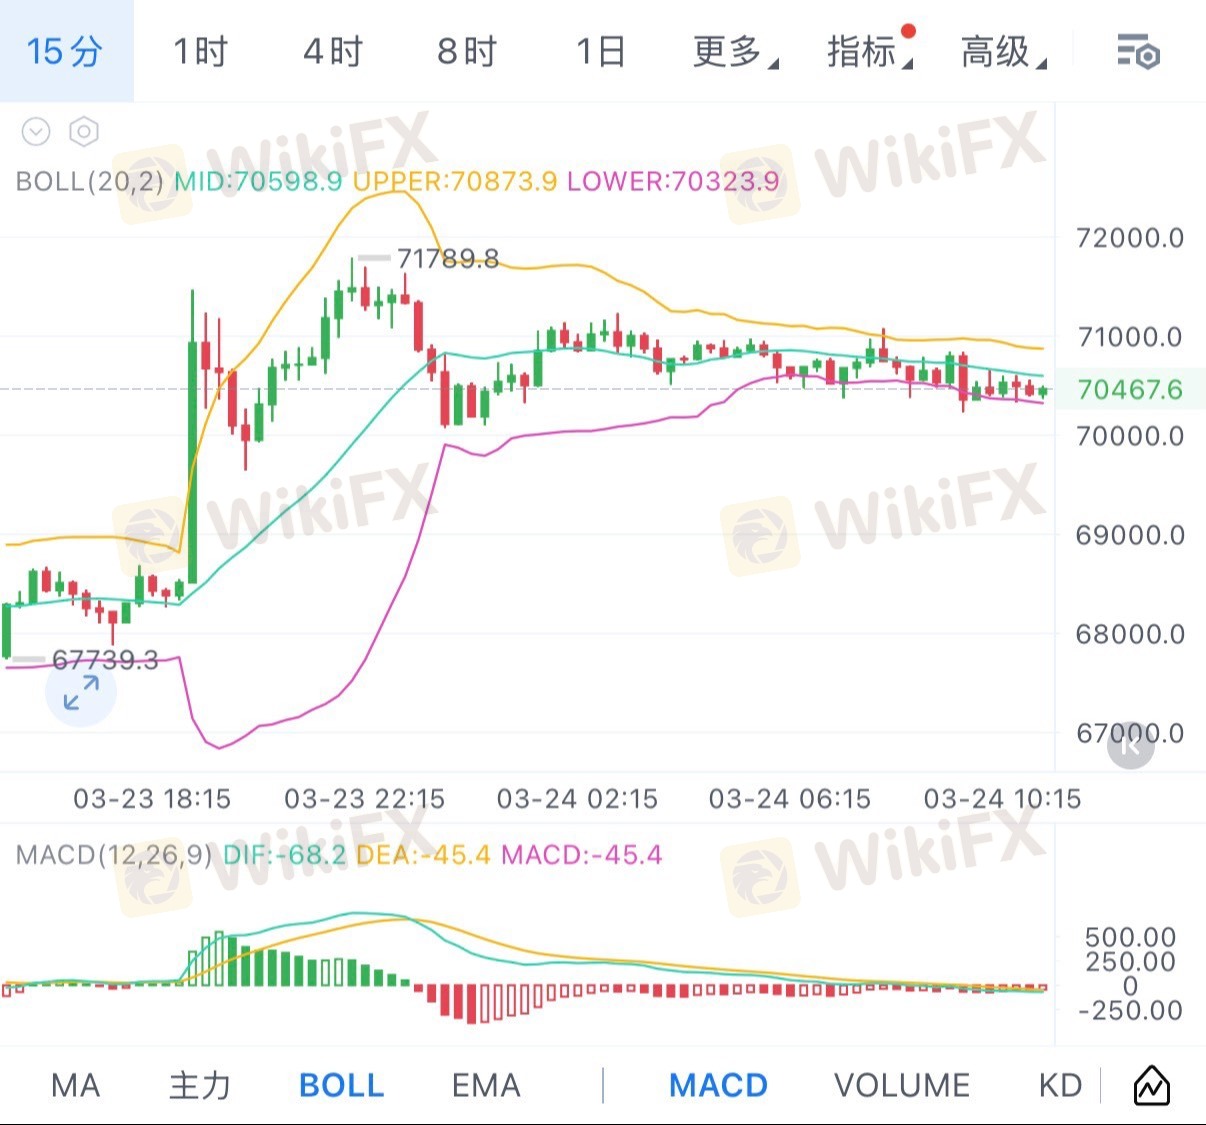Viewport: 1206px width, 1125px height.
Task: Click the 71000.0 price axis label
Action: point(1130,337)
